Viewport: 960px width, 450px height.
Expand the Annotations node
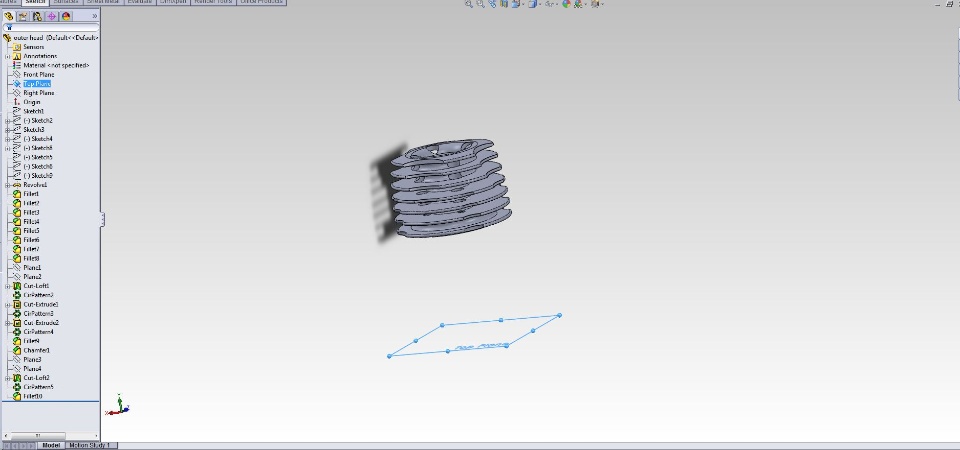point(7,56)
